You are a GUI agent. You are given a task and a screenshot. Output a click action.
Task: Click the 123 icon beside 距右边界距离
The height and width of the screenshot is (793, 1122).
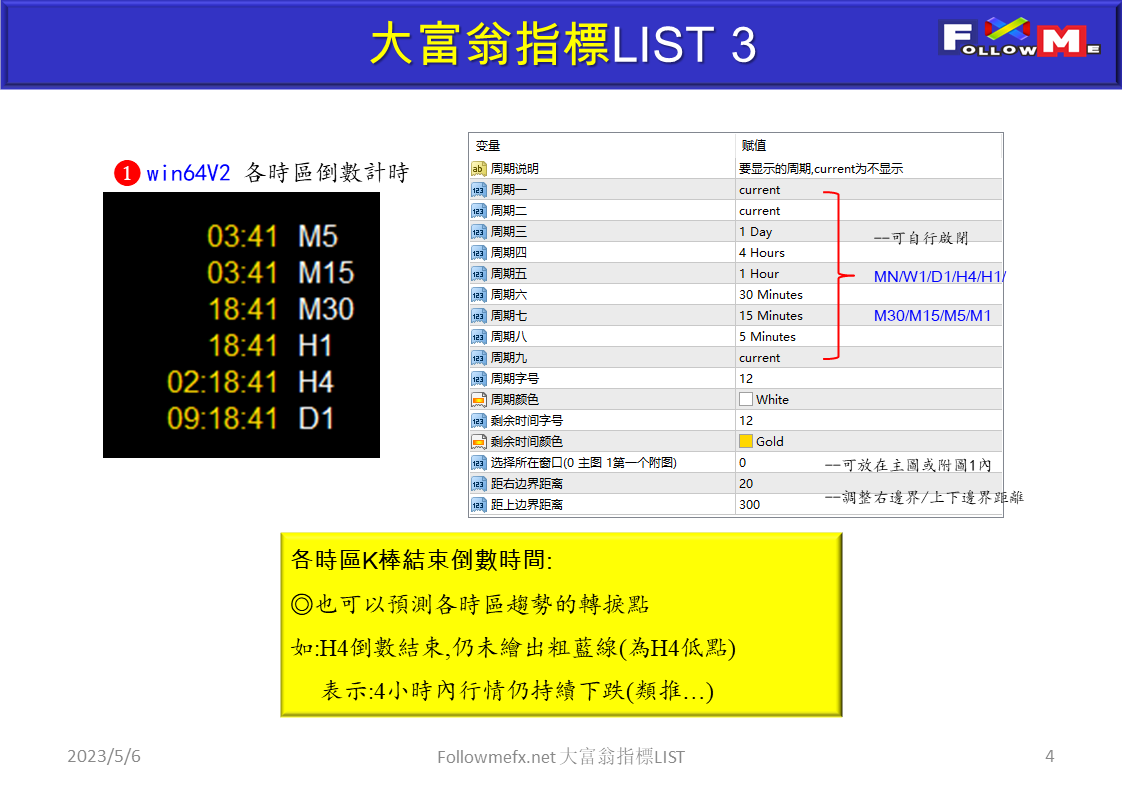[x=476, y=483]
